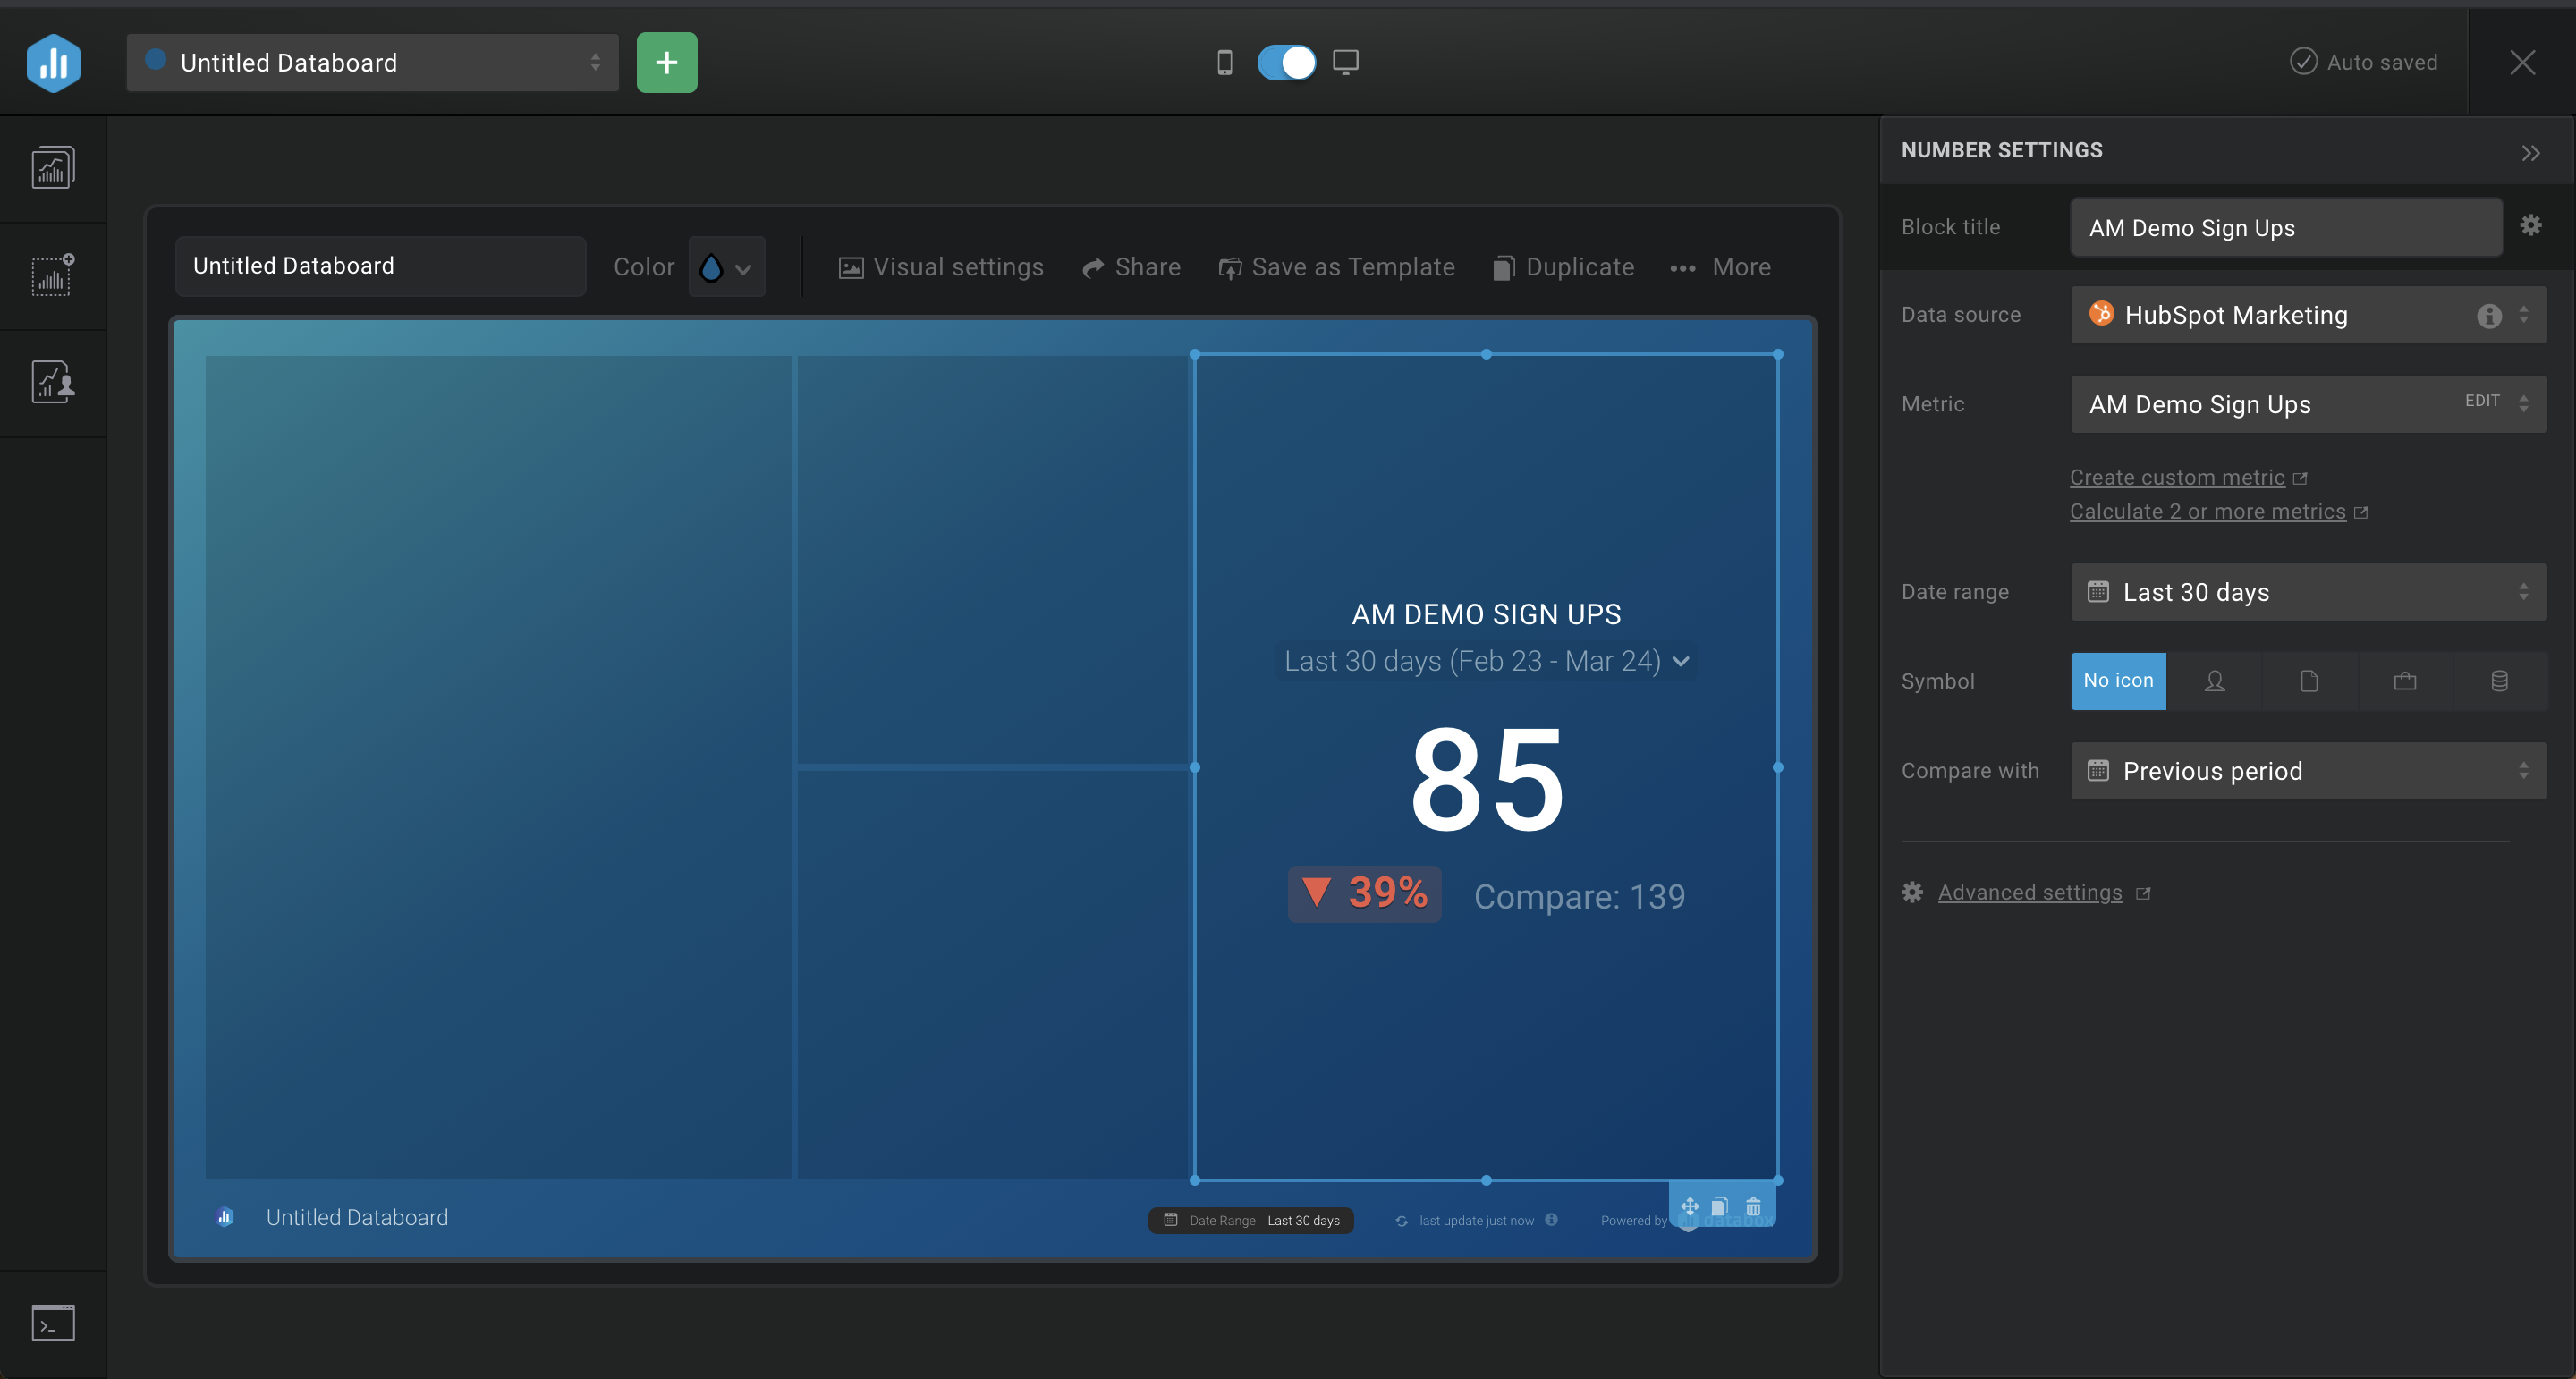Image resolution: width=2576 pixels, height=1379 pixels.
Task: Select the No icon symbol option
Action: point(2118,681)
